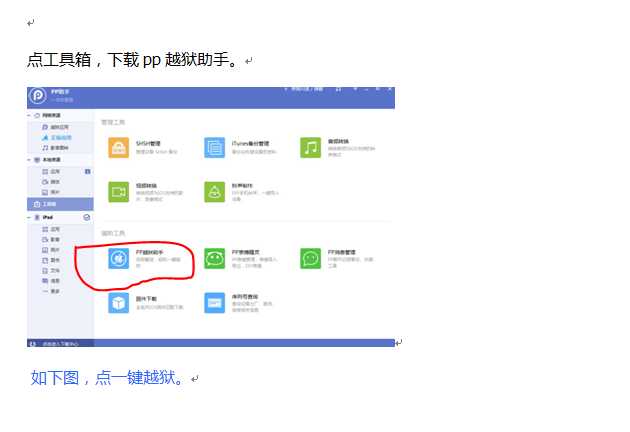
Task: Click the PP assistant round logo
Action: pyautogui.click(x=38, y=96)
